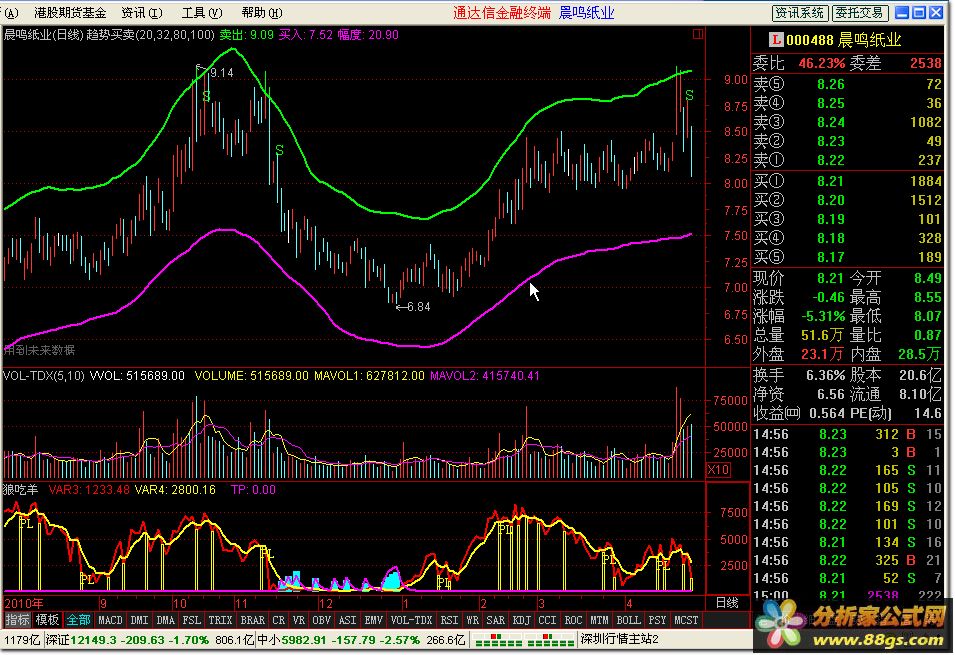This screenshot has height=655, width=955.
Task: Switch to the VOL-TDX indicator tab
Action: click(411, 620)
